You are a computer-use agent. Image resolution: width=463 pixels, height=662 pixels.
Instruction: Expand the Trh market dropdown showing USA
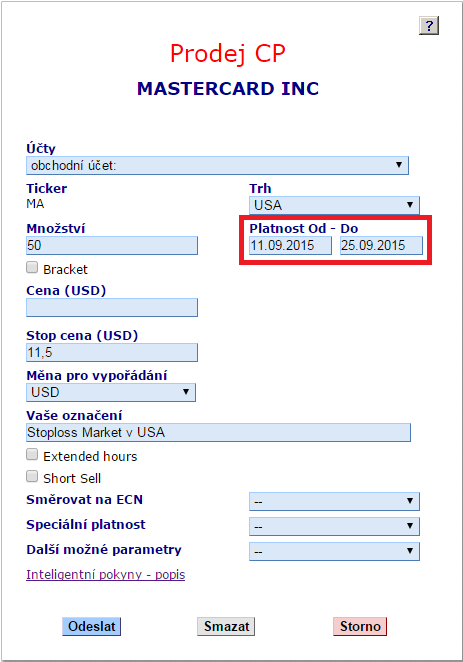point(334,205)
